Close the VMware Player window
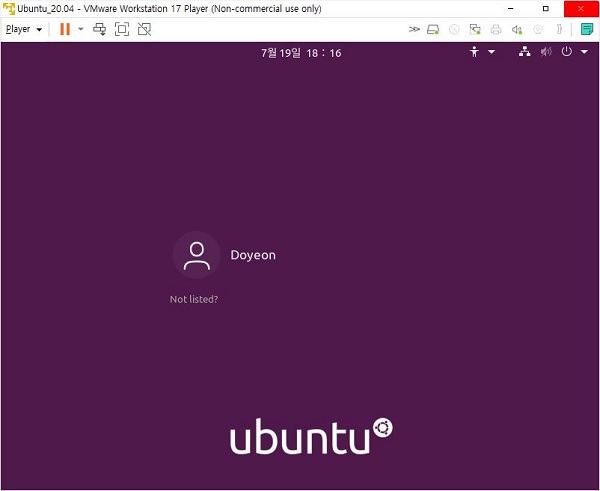The height and width of the screenshot is (491, 600). (581, 8)
